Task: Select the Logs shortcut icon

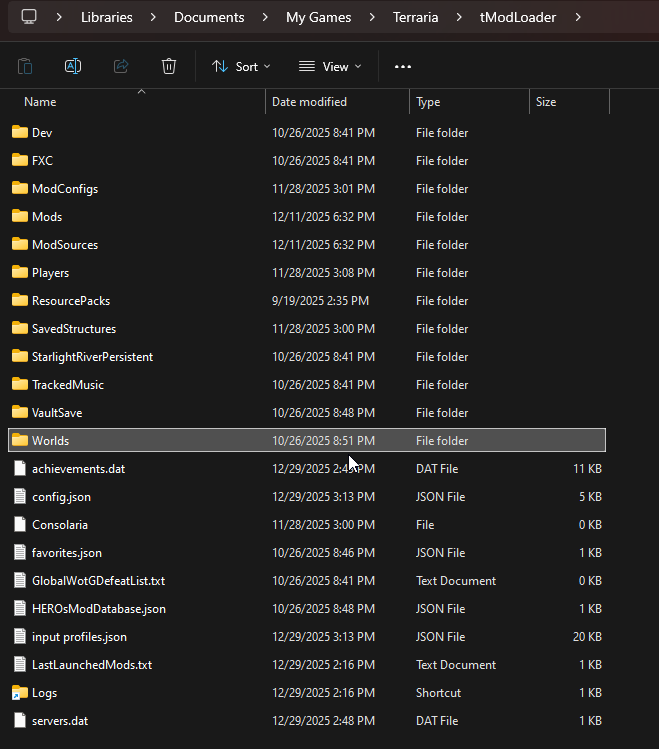Action: pyautogui.click(x=20, y=692)
